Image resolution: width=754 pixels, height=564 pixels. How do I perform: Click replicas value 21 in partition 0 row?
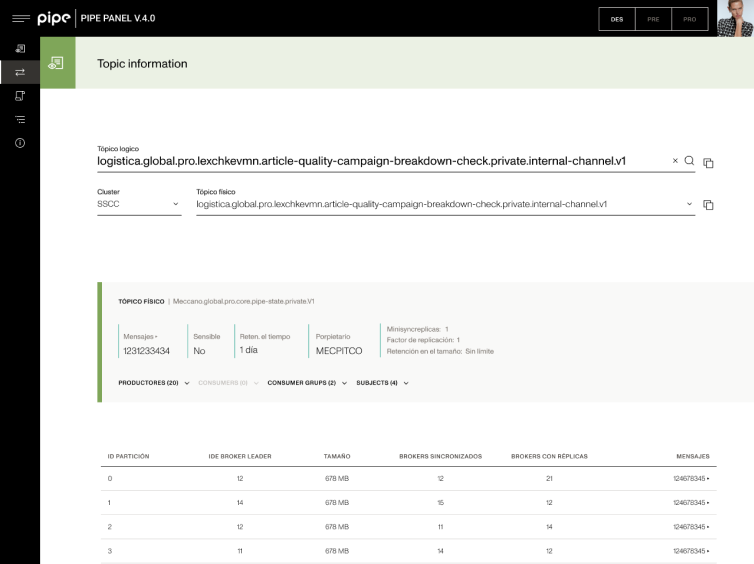(x=549, y=478)
